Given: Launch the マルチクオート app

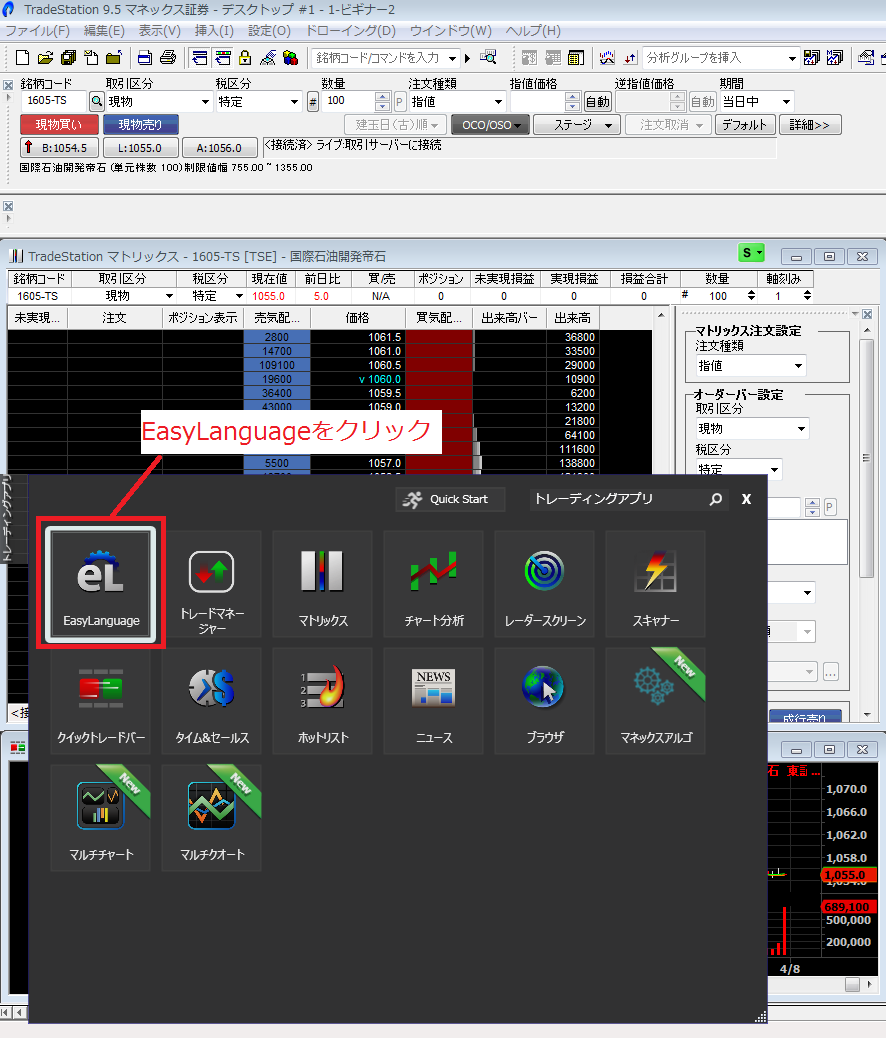Looking at the screenshot, I should [212, 818].
